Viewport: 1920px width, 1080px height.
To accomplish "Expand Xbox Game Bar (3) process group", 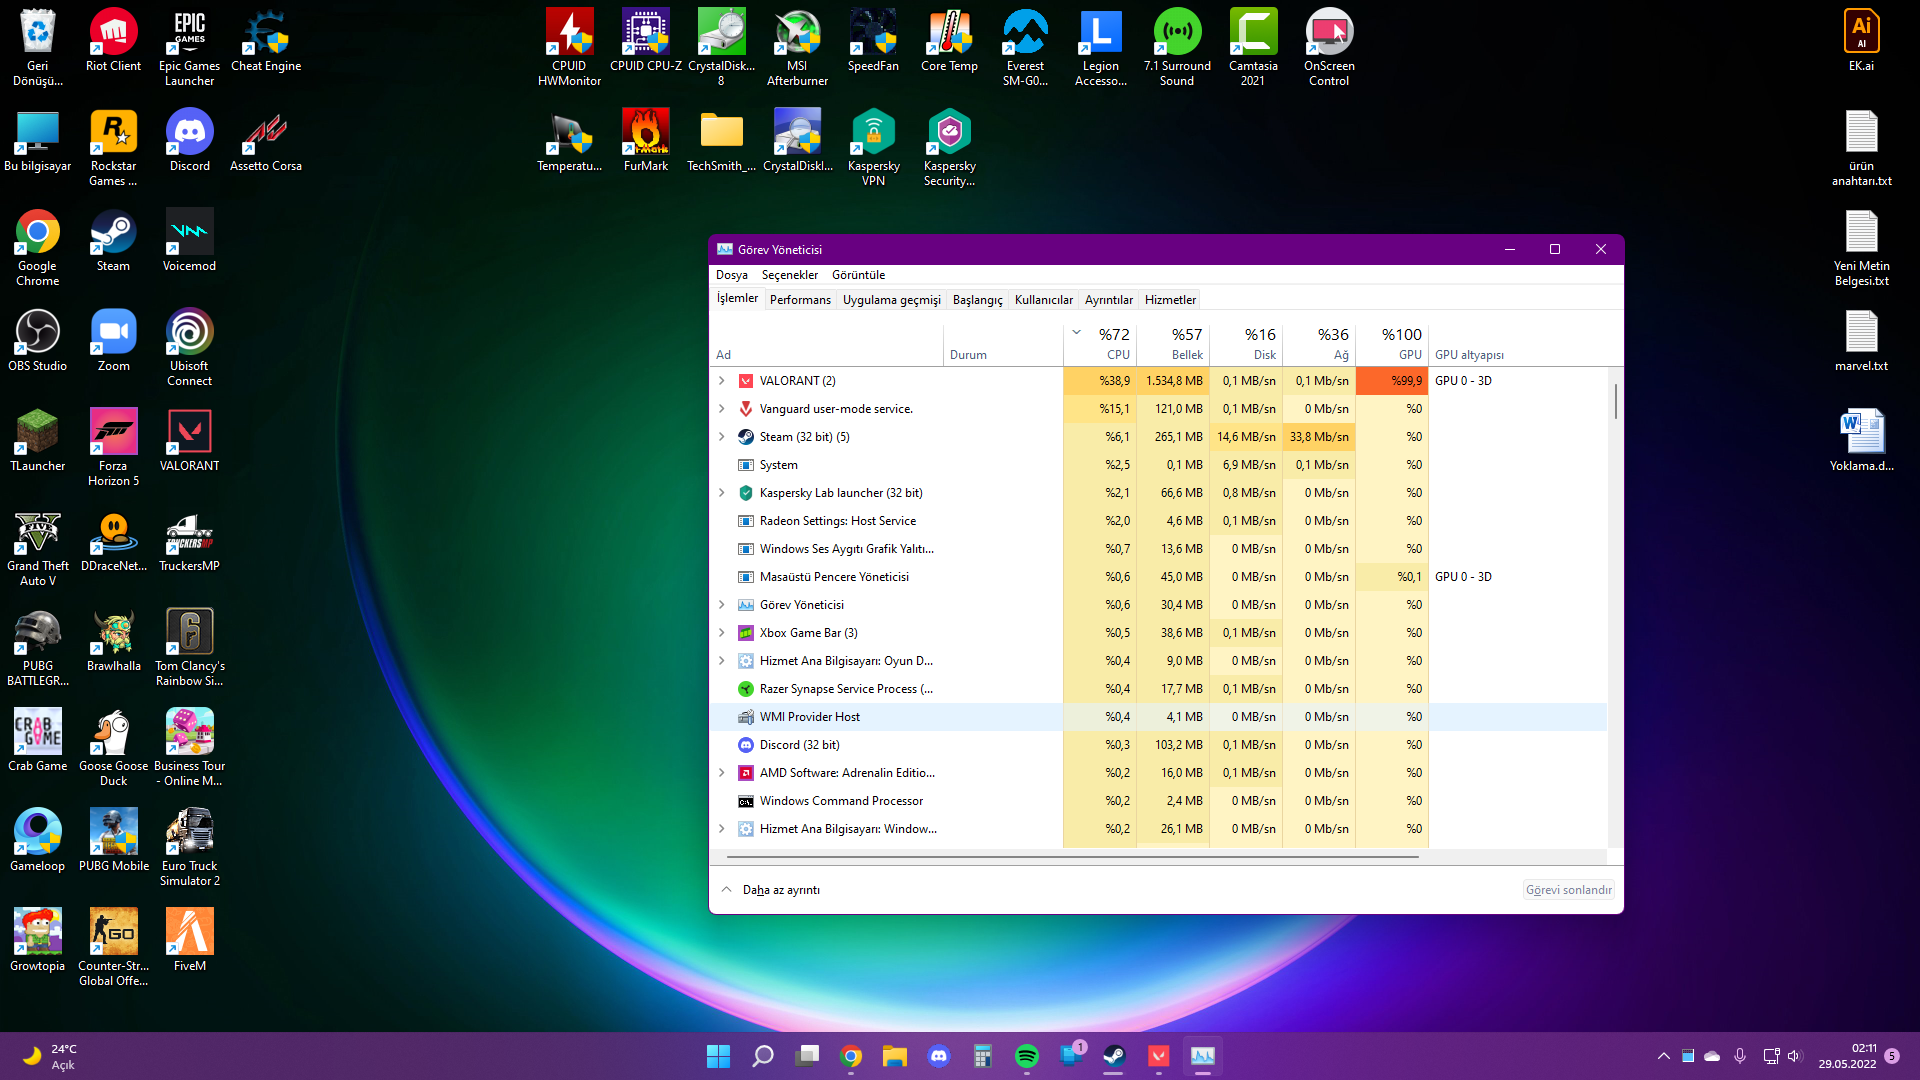I will (x=722, y=633).
